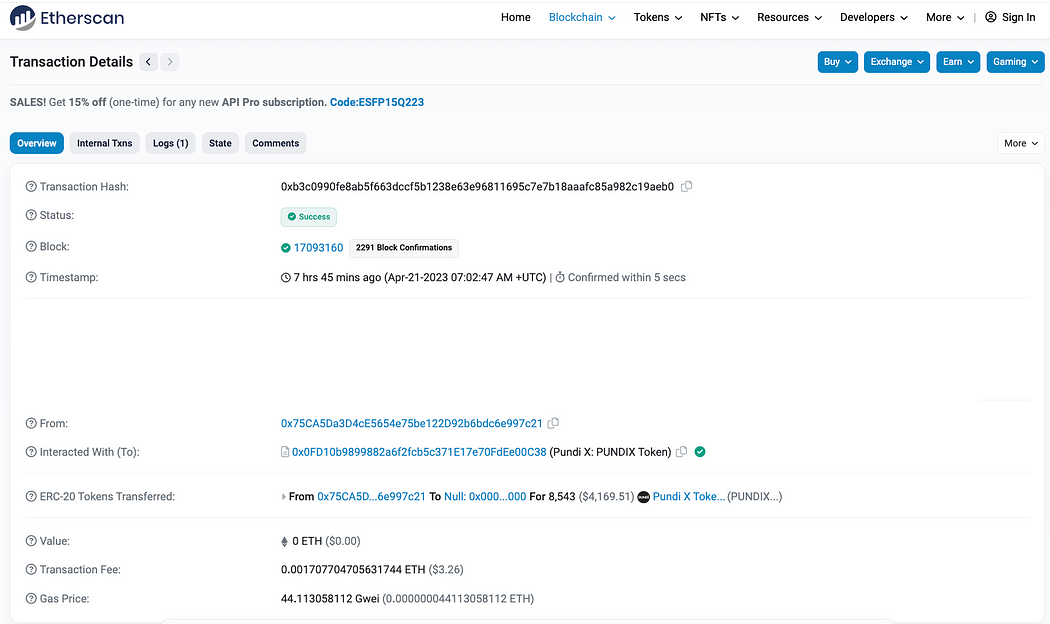Switch to the Internal Txns tab
The width and height of the screenshot is (1050, 624).
105,143
